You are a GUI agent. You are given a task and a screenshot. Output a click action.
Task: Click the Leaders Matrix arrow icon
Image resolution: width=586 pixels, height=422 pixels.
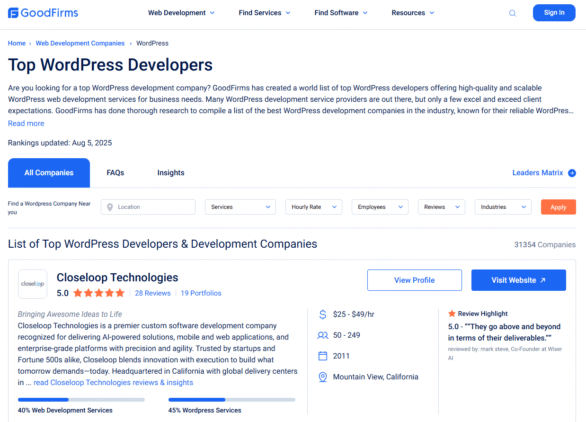click(x=572, y=173)
